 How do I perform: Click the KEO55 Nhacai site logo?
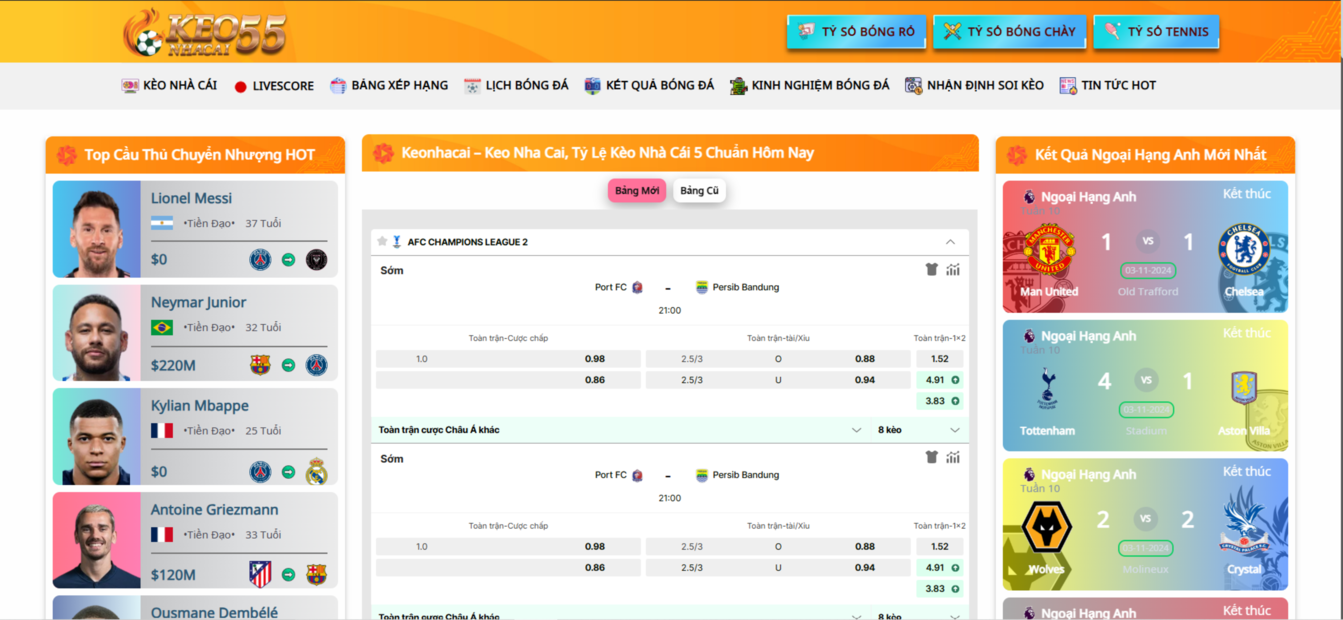coord(205,32)
